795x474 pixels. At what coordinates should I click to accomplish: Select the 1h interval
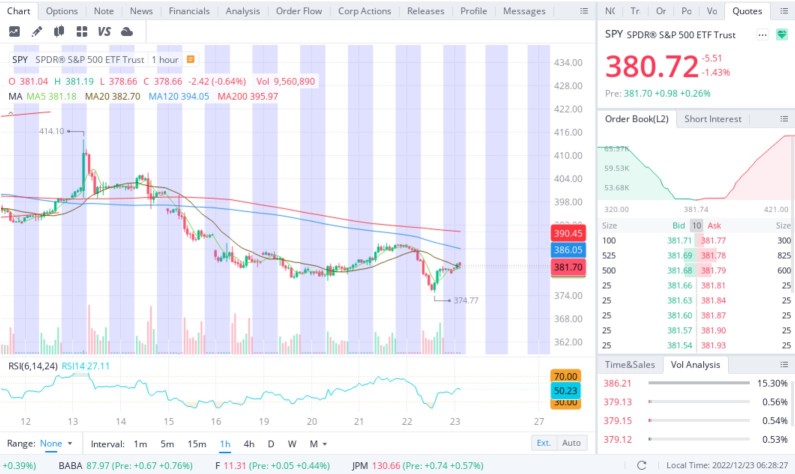point(225,444)
